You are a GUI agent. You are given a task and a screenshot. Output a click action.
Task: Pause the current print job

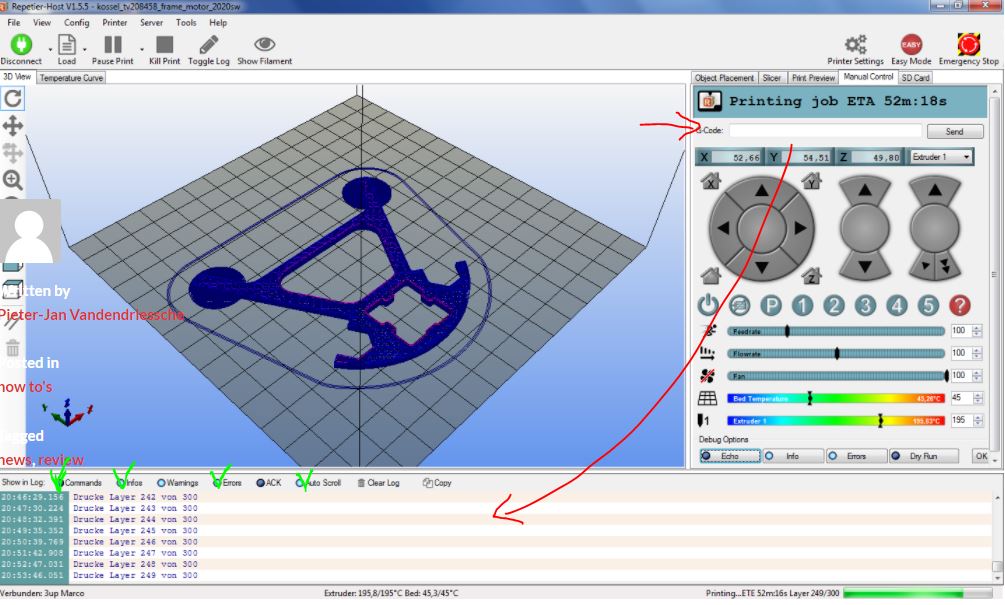point(112,45)
